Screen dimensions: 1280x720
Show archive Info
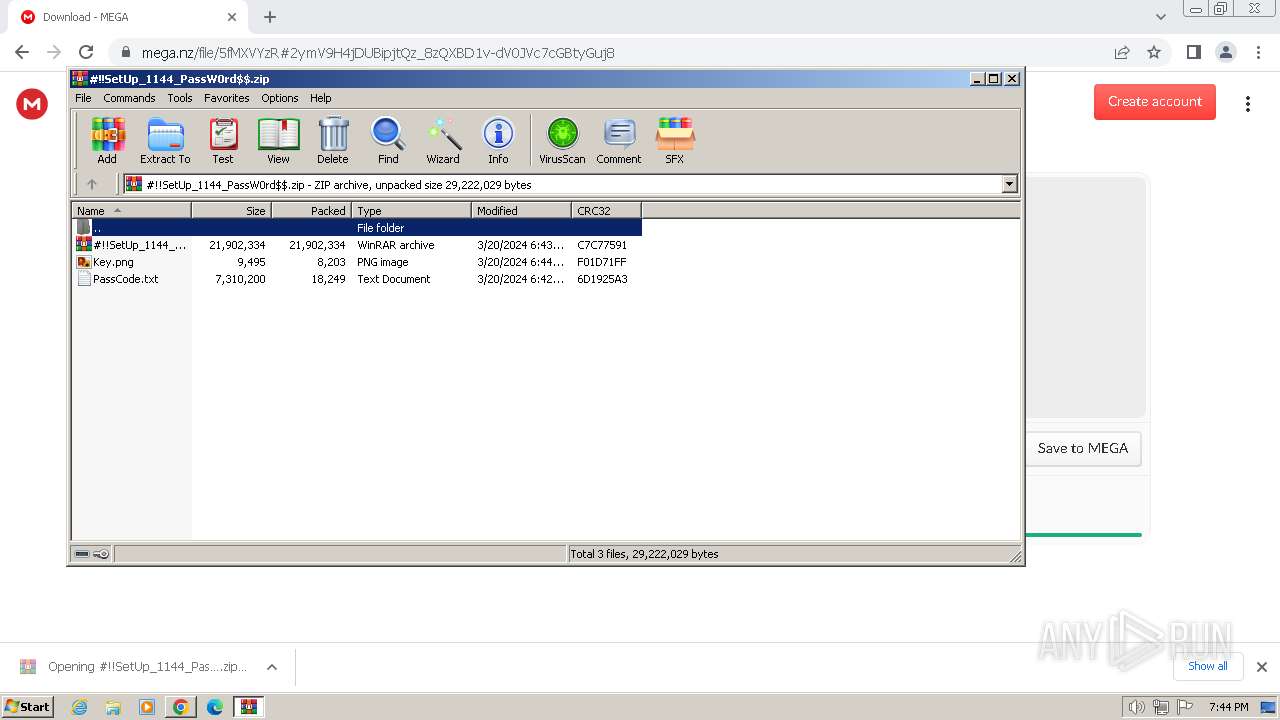pyautogui.click(x=498, y=140)
